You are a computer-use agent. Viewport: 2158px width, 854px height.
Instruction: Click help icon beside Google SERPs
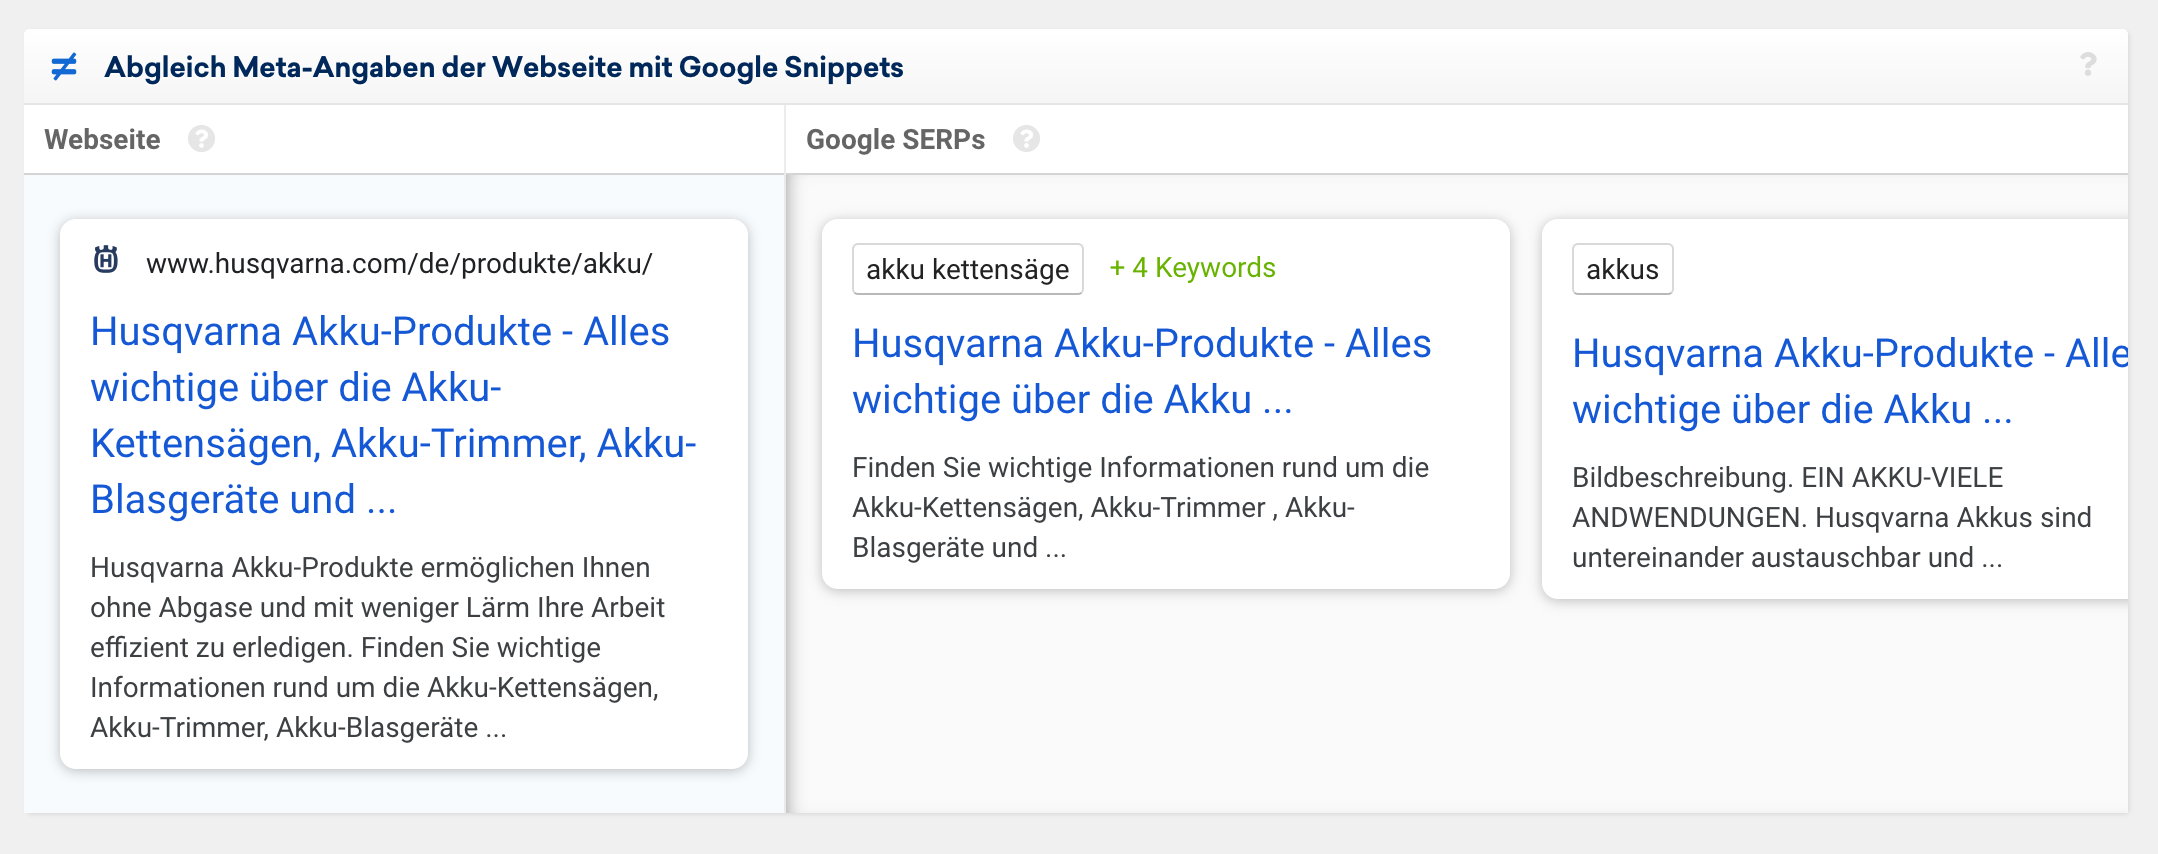[1026, 139]
